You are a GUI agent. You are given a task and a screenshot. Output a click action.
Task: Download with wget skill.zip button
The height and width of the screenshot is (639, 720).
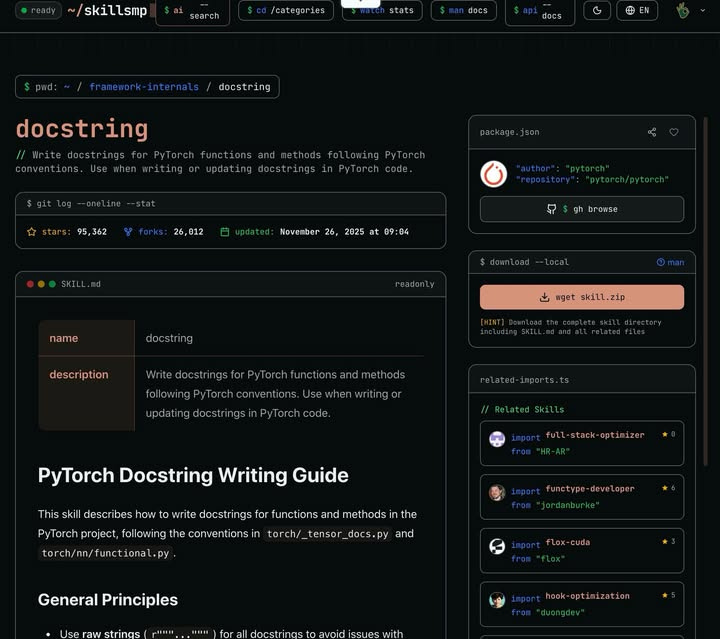pos(582,297)
